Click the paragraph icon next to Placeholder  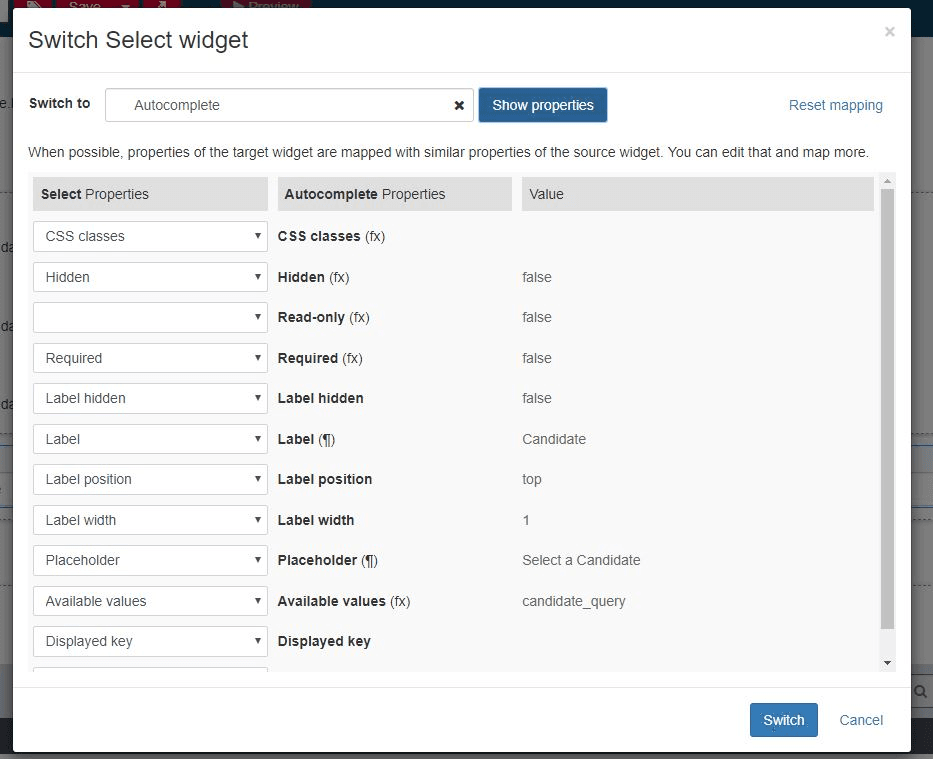tap(371, 560)
